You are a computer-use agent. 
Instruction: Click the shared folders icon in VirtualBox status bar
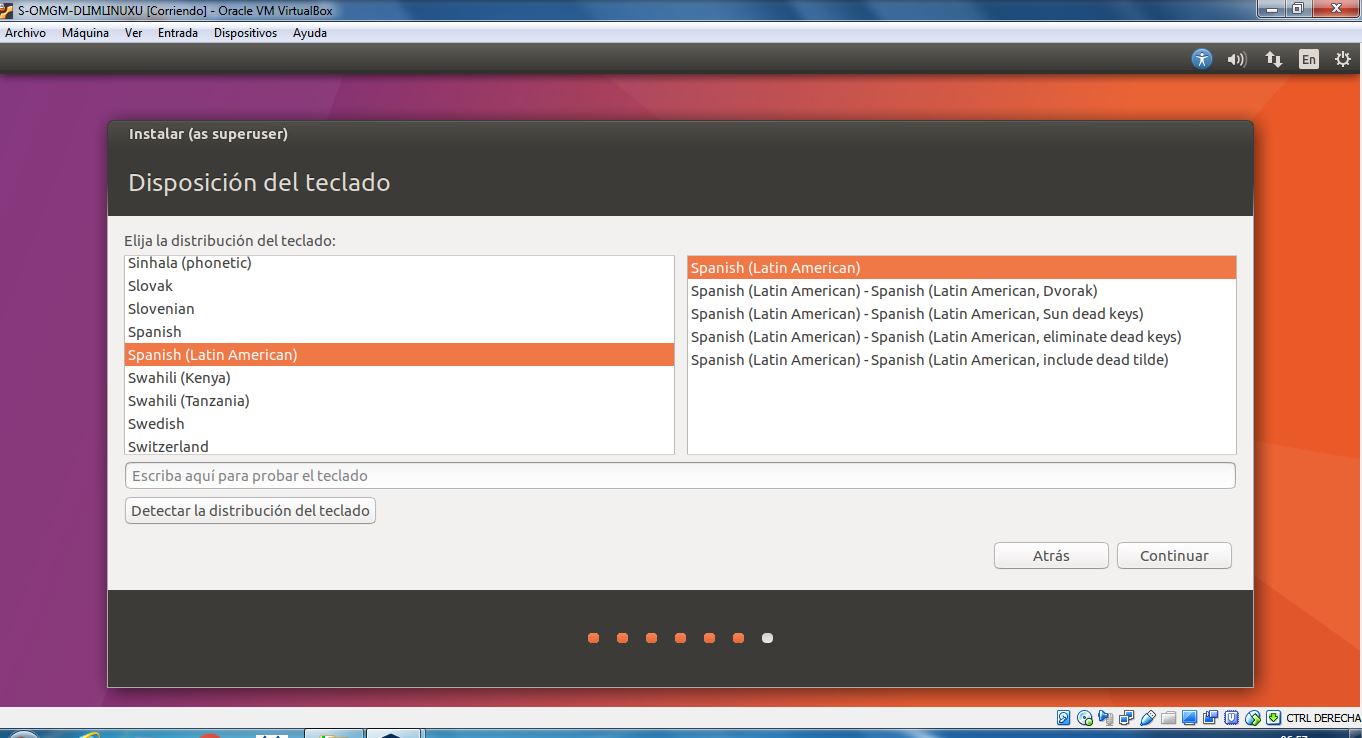(x=1170, y=717)
